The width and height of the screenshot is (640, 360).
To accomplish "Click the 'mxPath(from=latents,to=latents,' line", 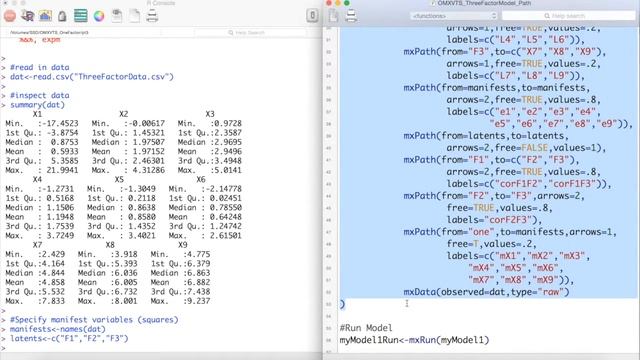I will (486, 136).
